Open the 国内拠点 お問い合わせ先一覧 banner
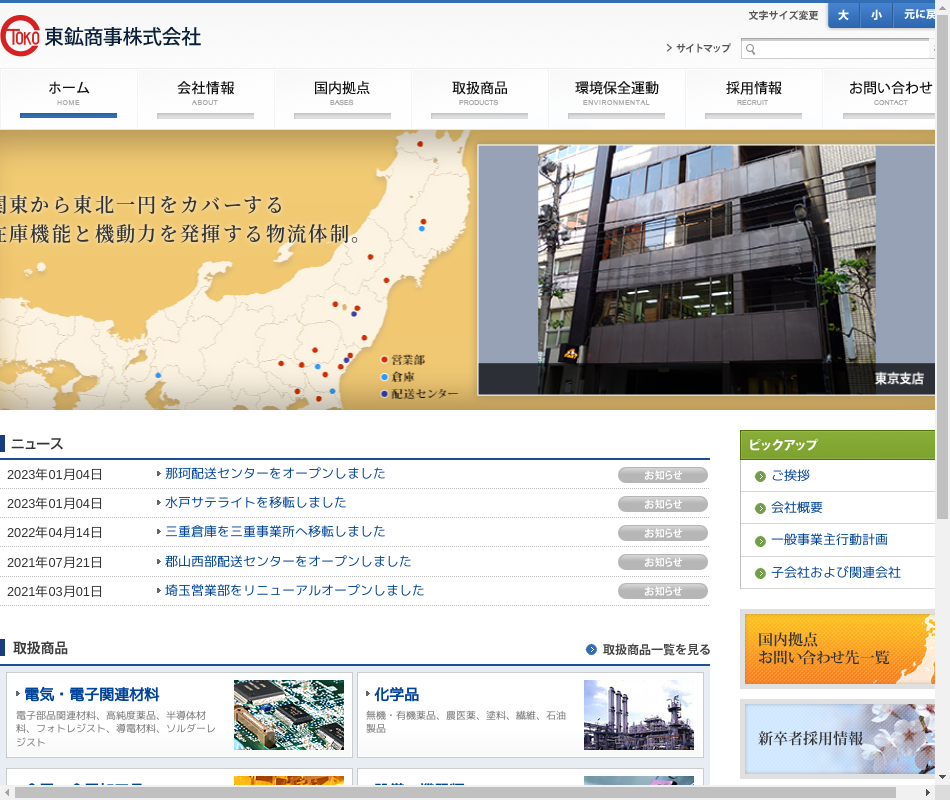950x800 pixels. click(838, 649)
